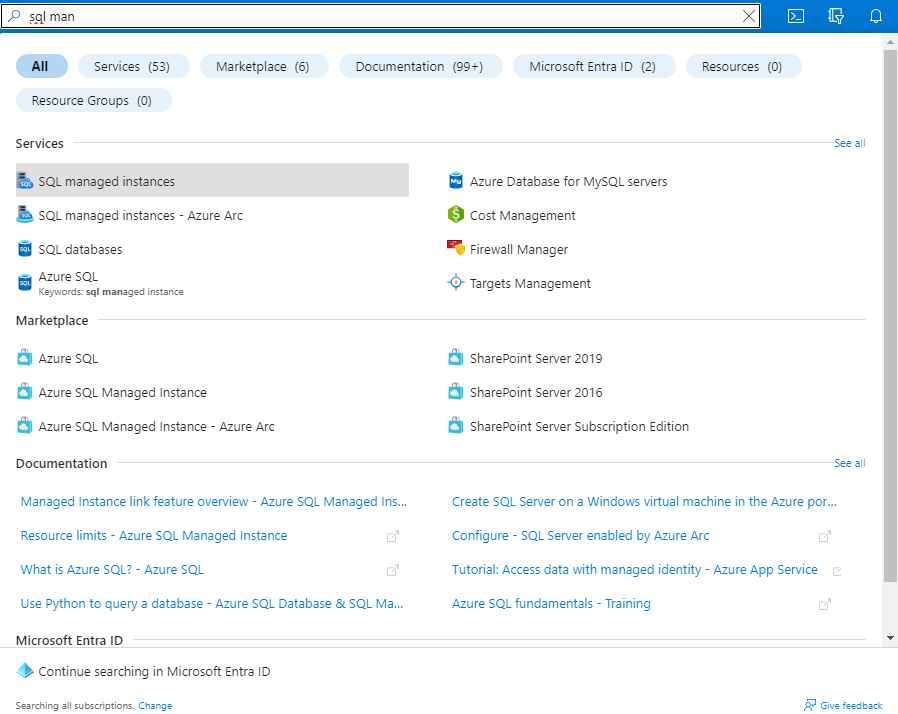Filter results by Resources (0)

coord(743,66)
